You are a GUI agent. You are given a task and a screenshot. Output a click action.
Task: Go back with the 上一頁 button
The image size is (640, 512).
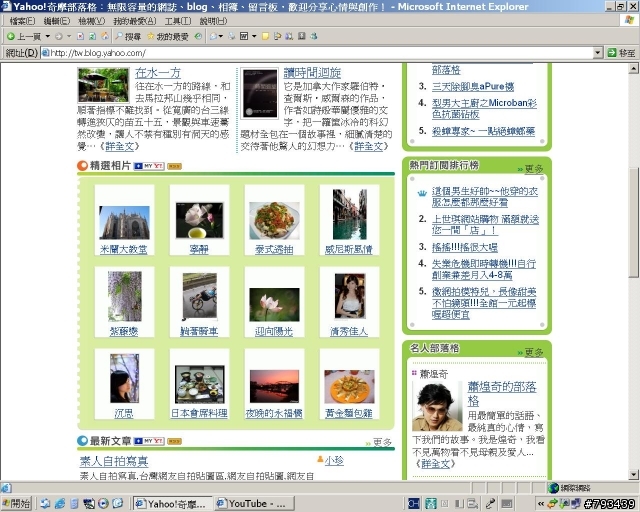pyautogui.click(x=24, y=36)
